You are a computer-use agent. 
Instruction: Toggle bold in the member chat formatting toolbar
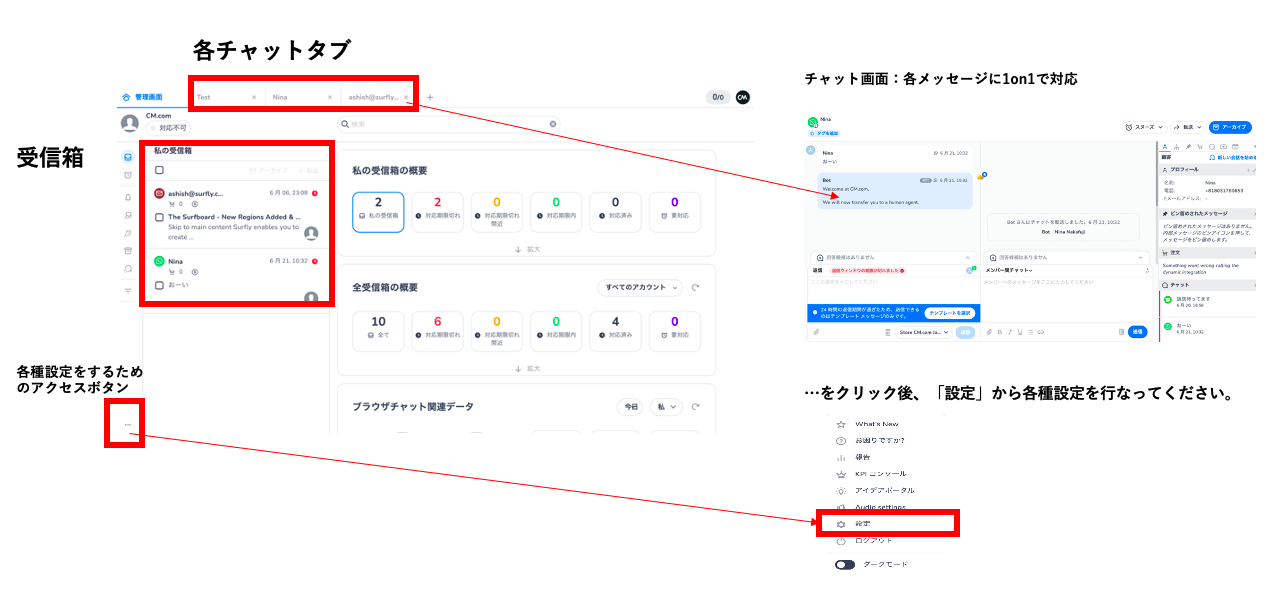pos(1000,332)
